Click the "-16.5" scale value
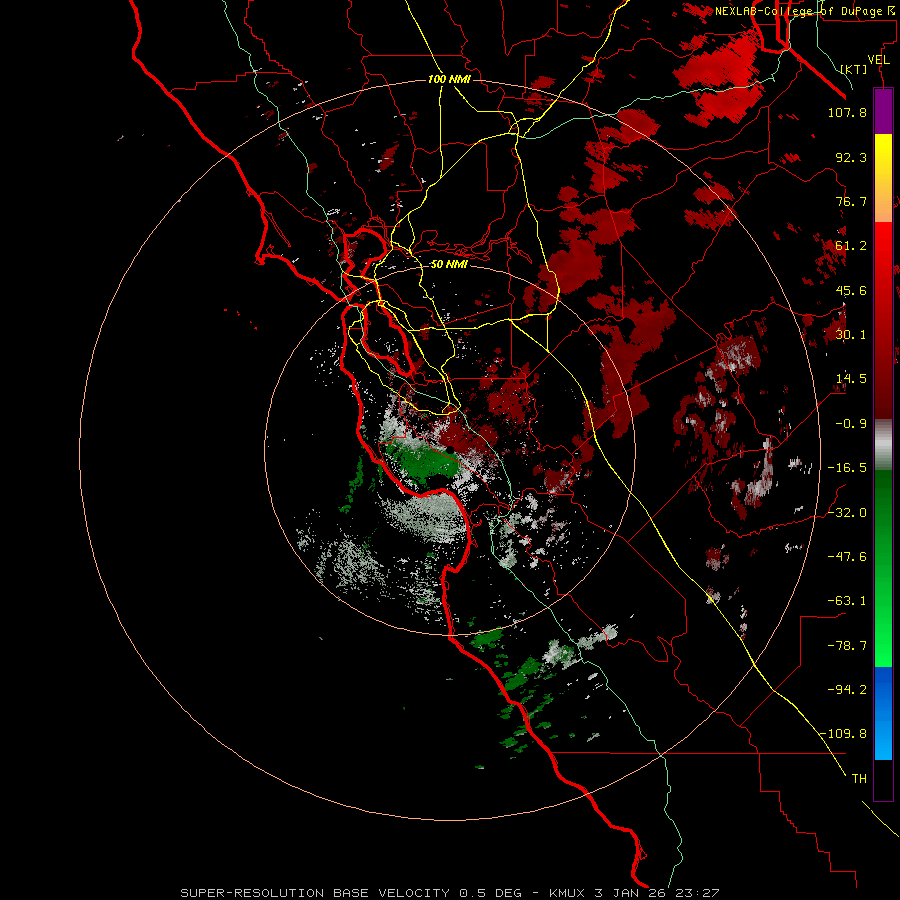 point(847,468)
